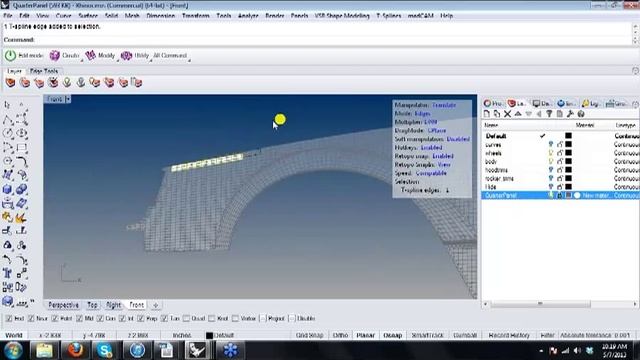Toggle Grid Snap in status bar

pyautogui.click(x=309, y=336)
